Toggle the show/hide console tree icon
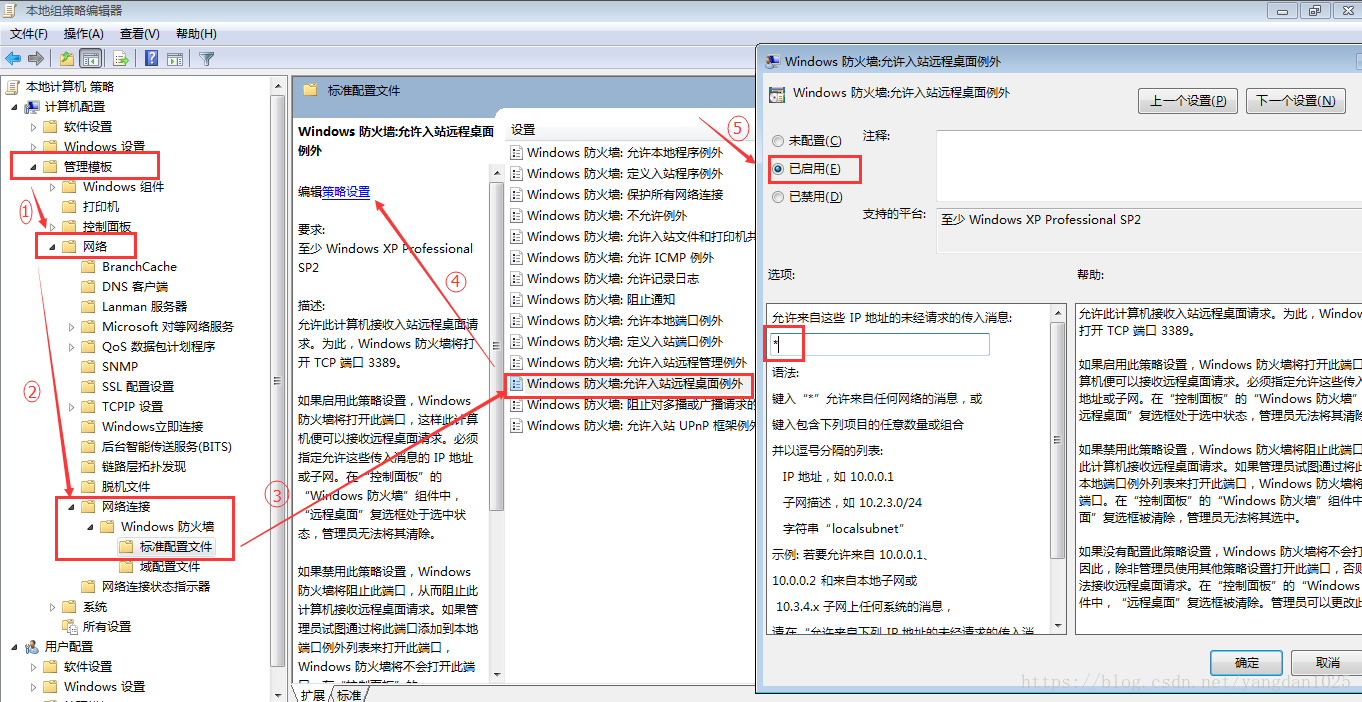The height and width of the screenshot is (702, 1362). [x=90, y=58]
